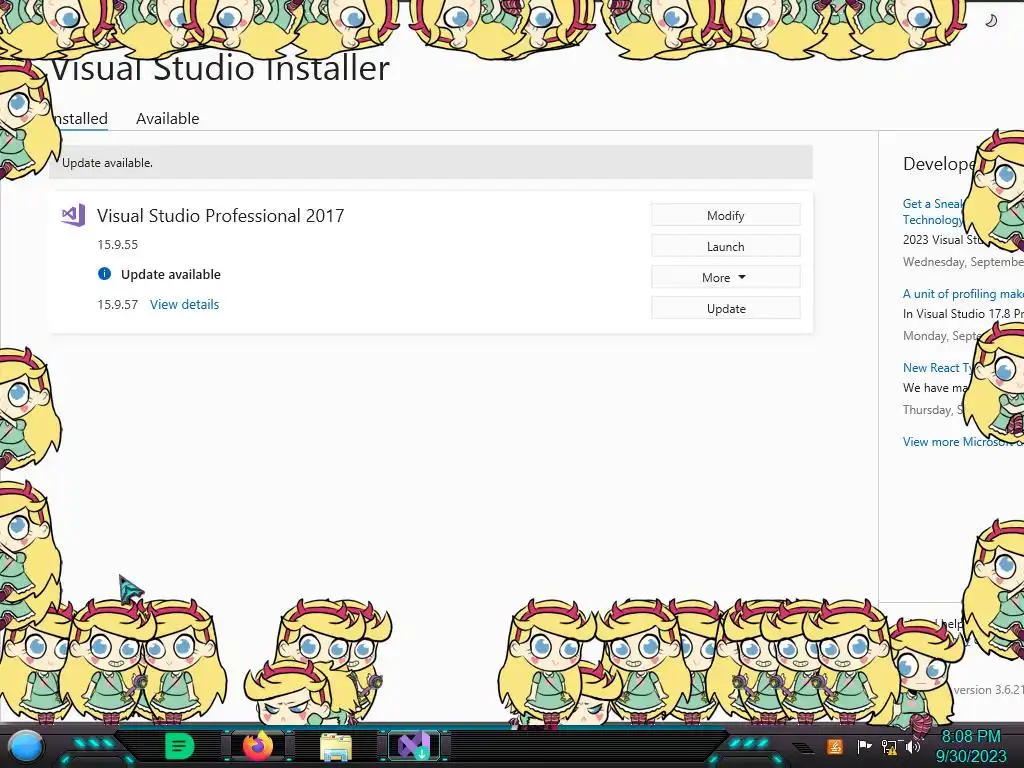Click the Launch button
1024x768 pixels.
[726, 246]
